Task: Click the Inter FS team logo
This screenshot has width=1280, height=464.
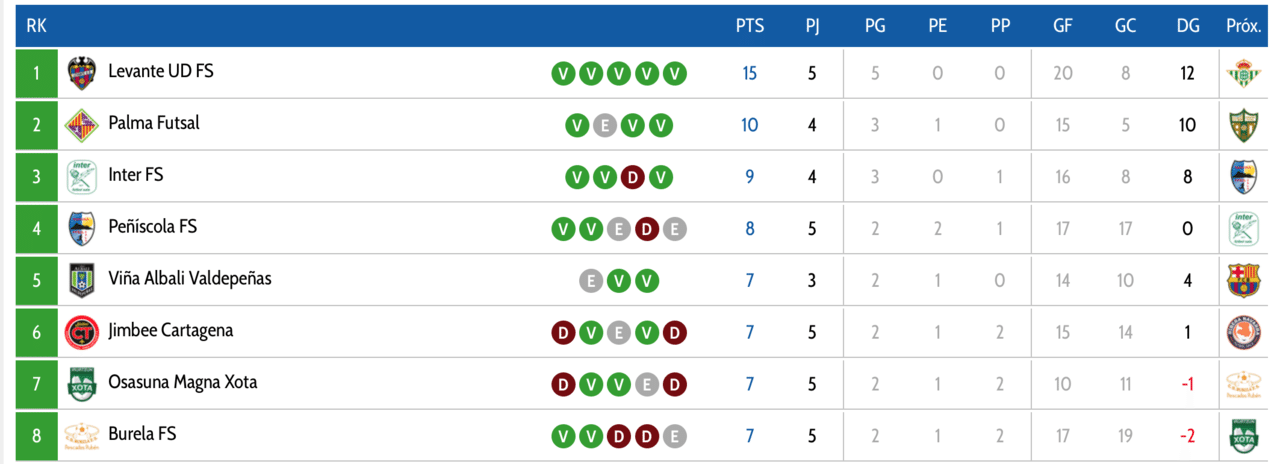Action: (81, 177)
